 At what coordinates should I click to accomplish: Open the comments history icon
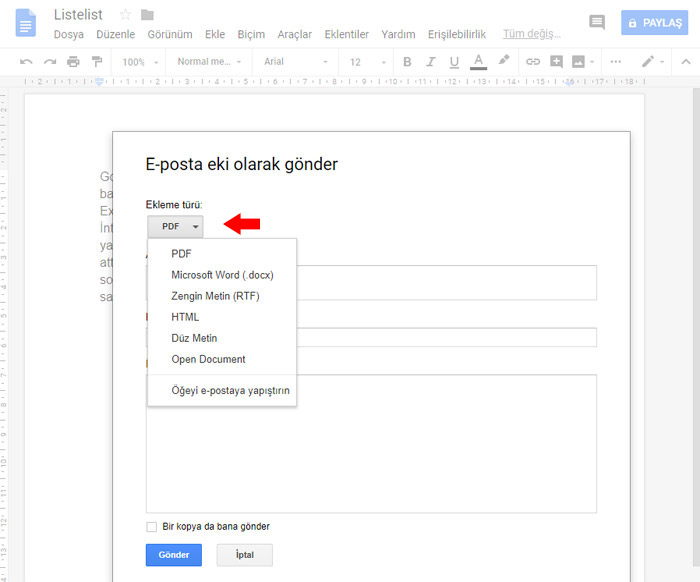click(x=597, y=22)
